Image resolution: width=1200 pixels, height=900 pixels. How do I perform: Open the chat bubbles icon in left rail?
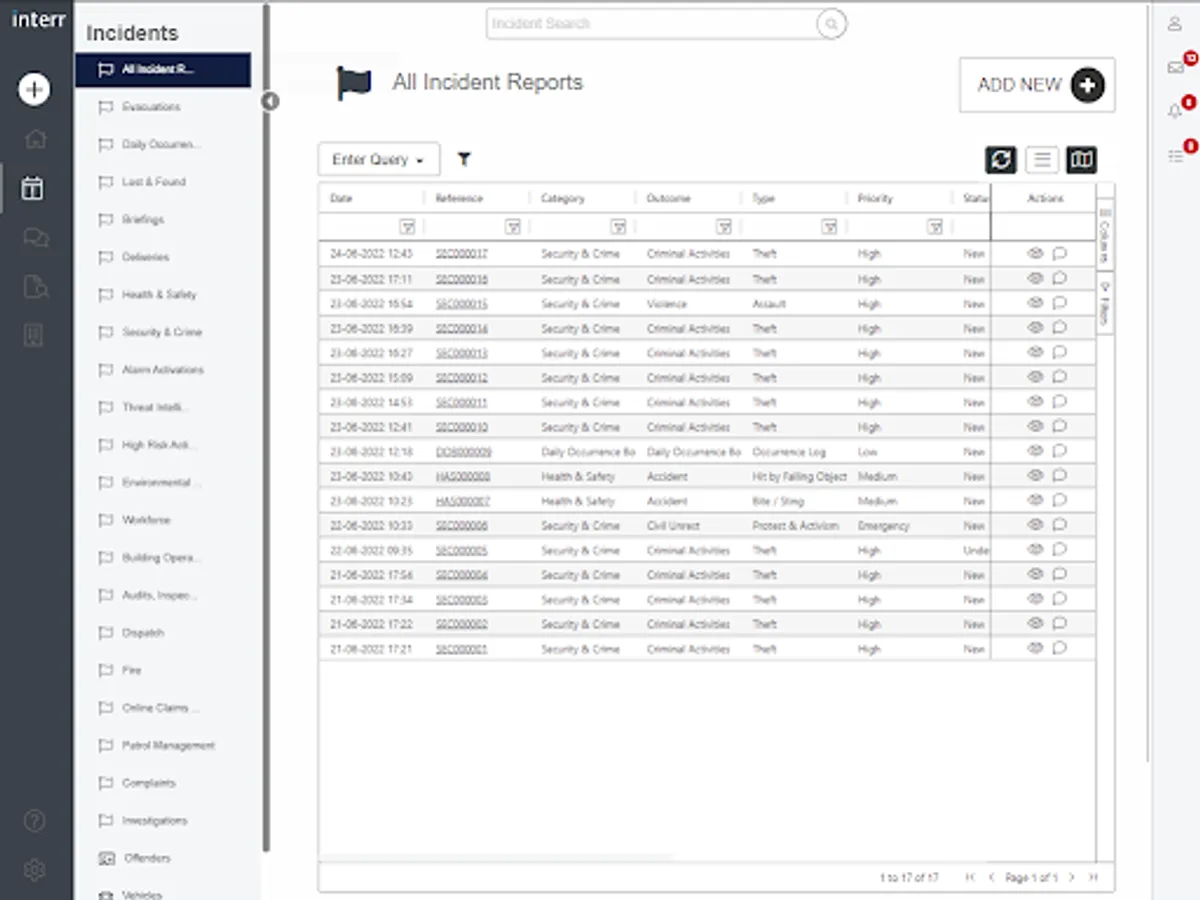(35, 238)
